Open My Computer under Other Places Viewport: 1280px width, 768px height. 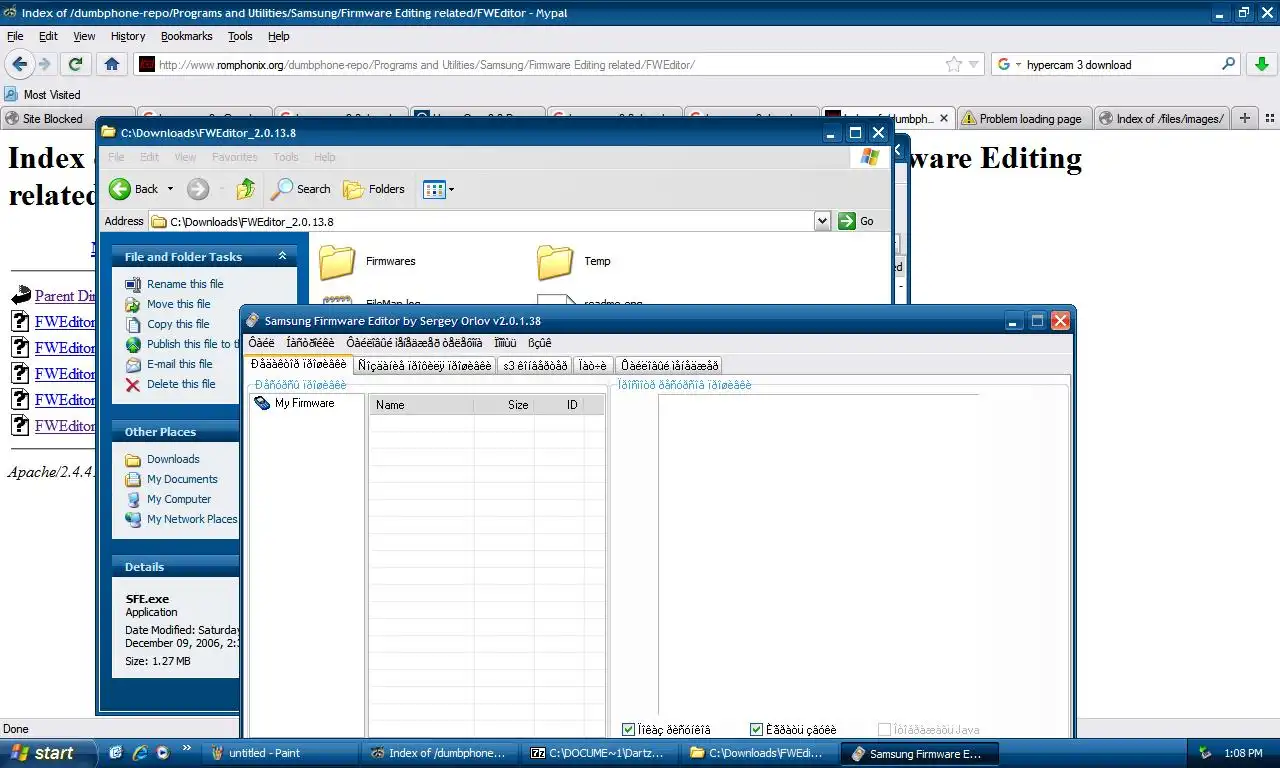click(x=179, y=499)
